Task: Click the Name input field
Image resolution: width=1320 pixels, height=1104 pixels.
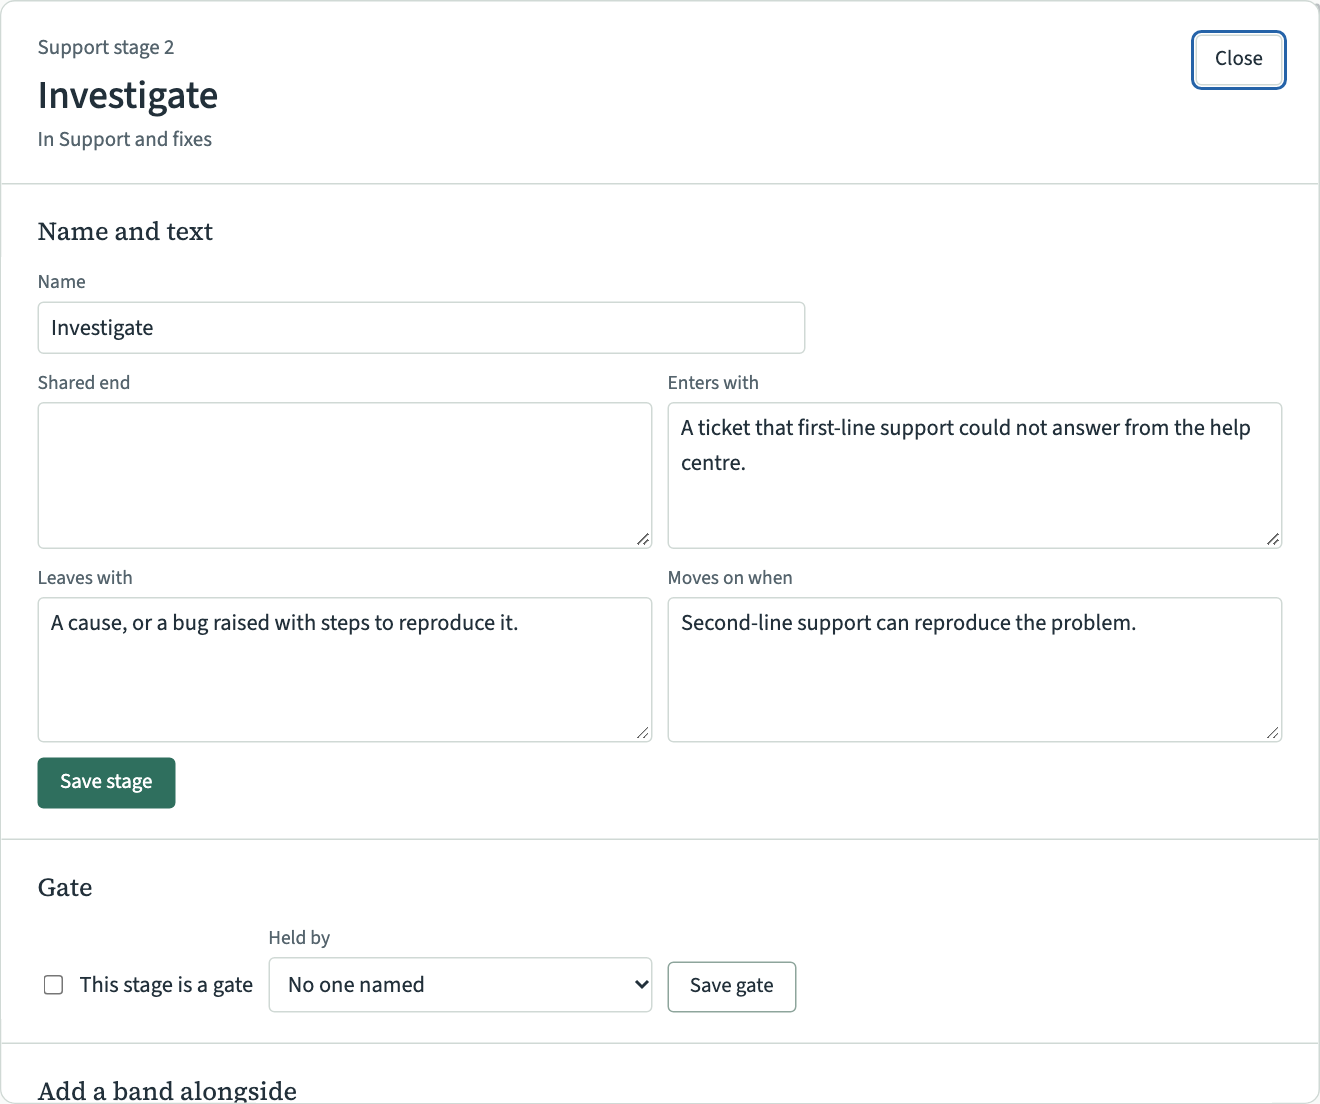Action: pos(421,328)
